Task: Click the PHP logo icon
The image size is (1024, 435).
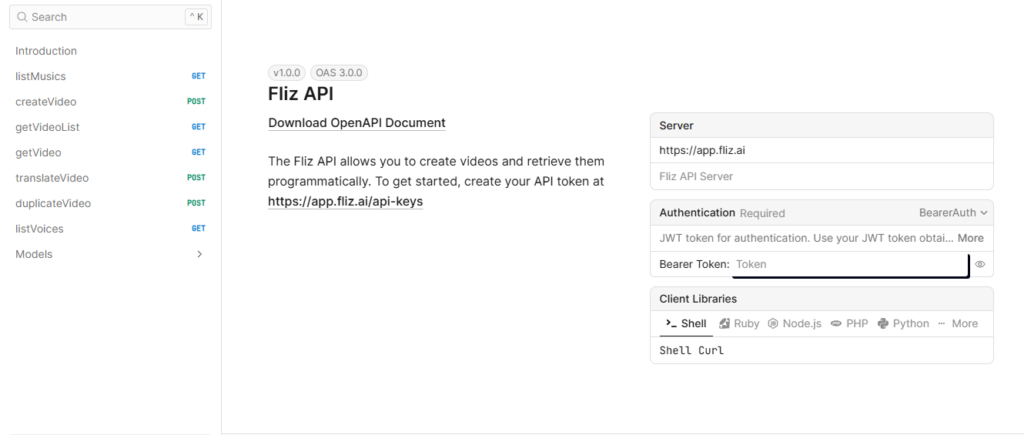Action: point(836,323)
